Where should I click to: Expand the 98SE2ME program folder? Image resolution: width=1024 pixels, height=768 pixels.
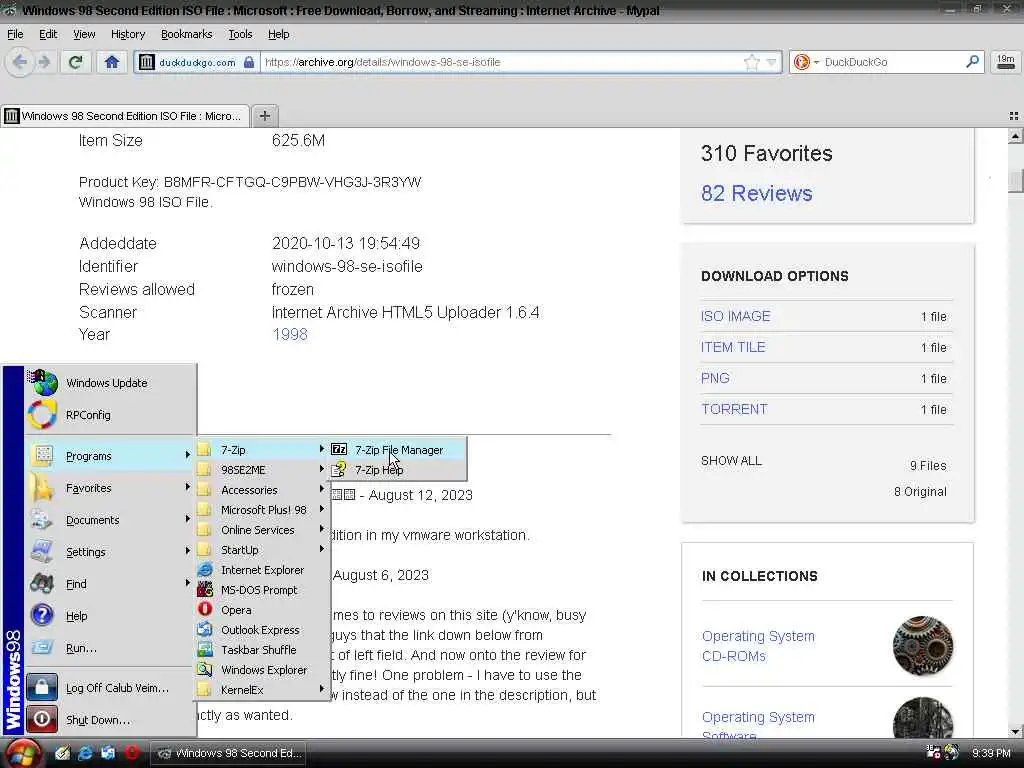pos(262,470)
